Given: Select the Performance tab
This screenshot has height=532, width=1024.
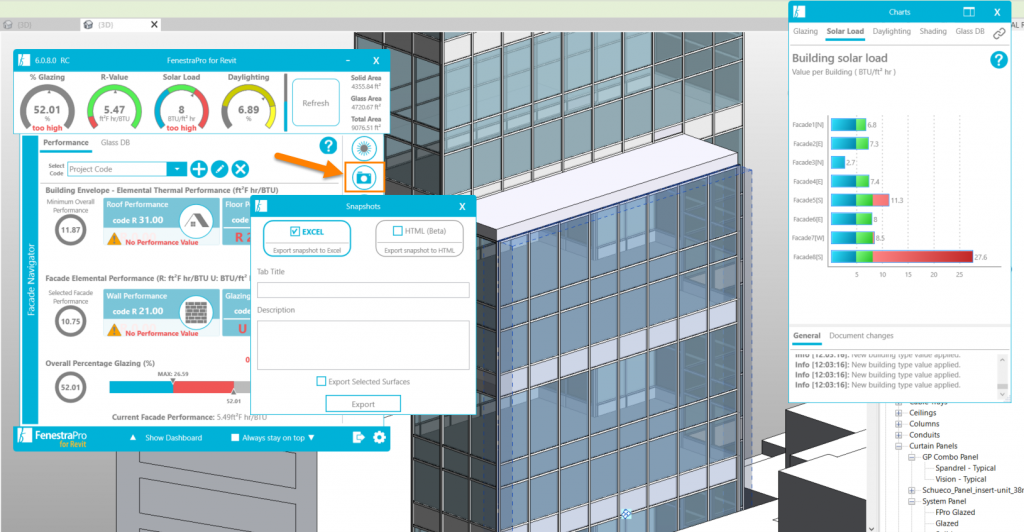Looking at the screenshot, I should pos(65,142).
